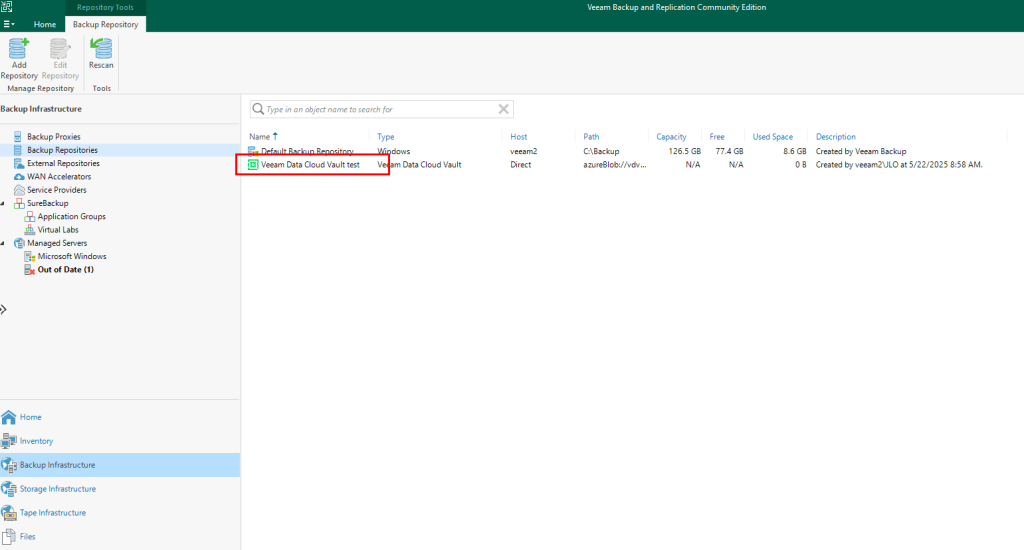The image size is (1024, 550).
Task: Select Virtual Labs under SureBackup
Action: click(x=57, y=230)
